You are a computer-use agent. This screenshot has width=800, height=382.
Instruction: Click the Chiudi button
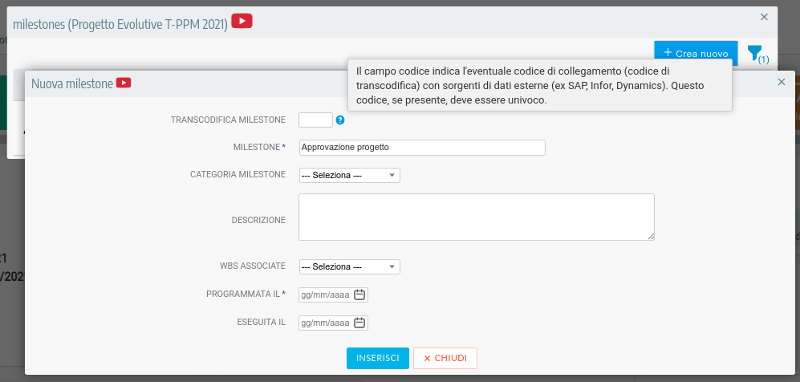(x=445, y=358)
